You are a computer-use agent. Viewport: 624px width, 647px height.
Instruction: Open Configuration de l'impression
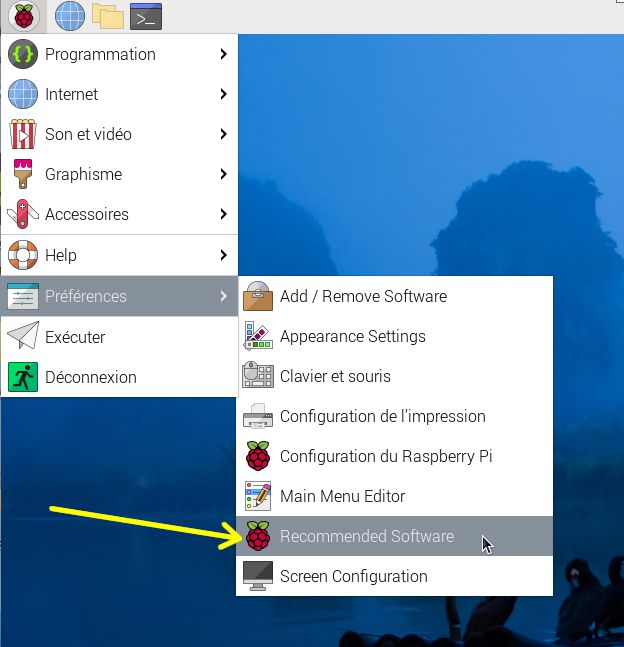tap(395, 416)
